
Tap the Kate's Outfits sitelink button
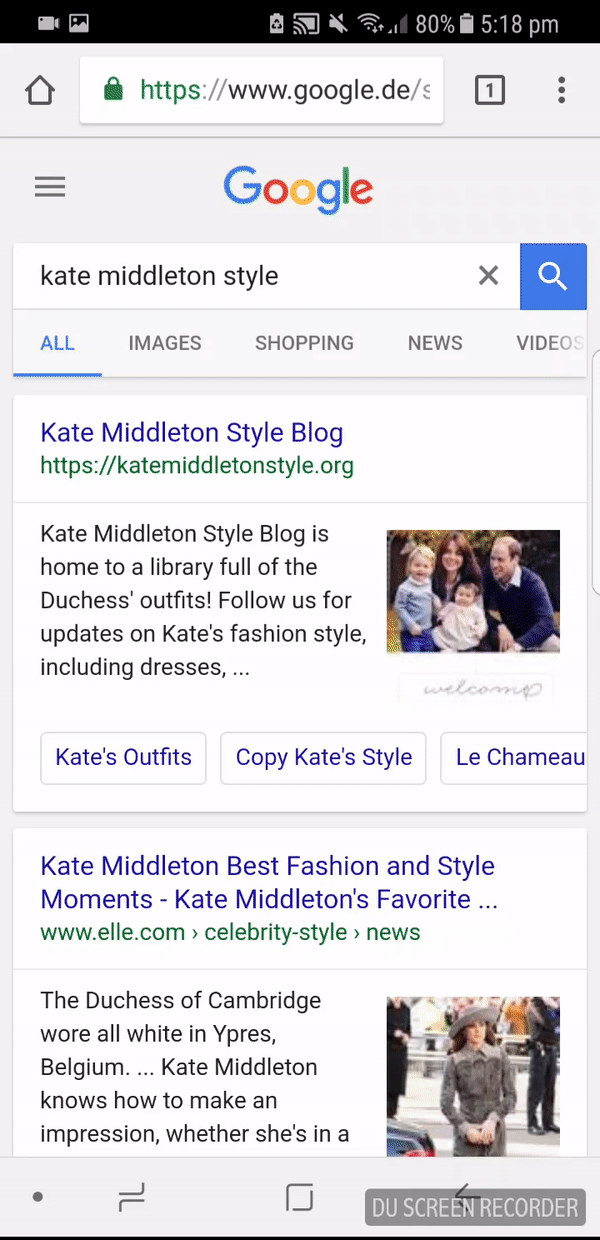pos(123,757)
